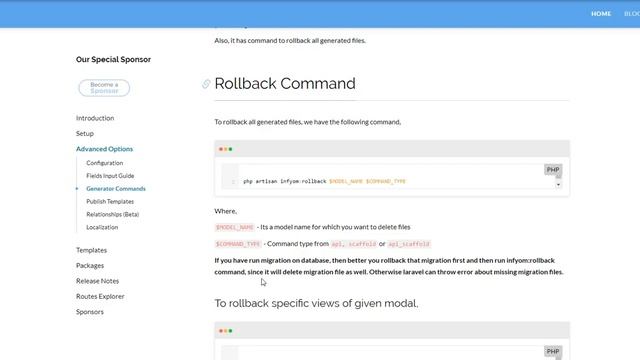Viewport: 640px width, 360px height.
Task: Open the Publish Templates page
Action: (x=110, y=202)
